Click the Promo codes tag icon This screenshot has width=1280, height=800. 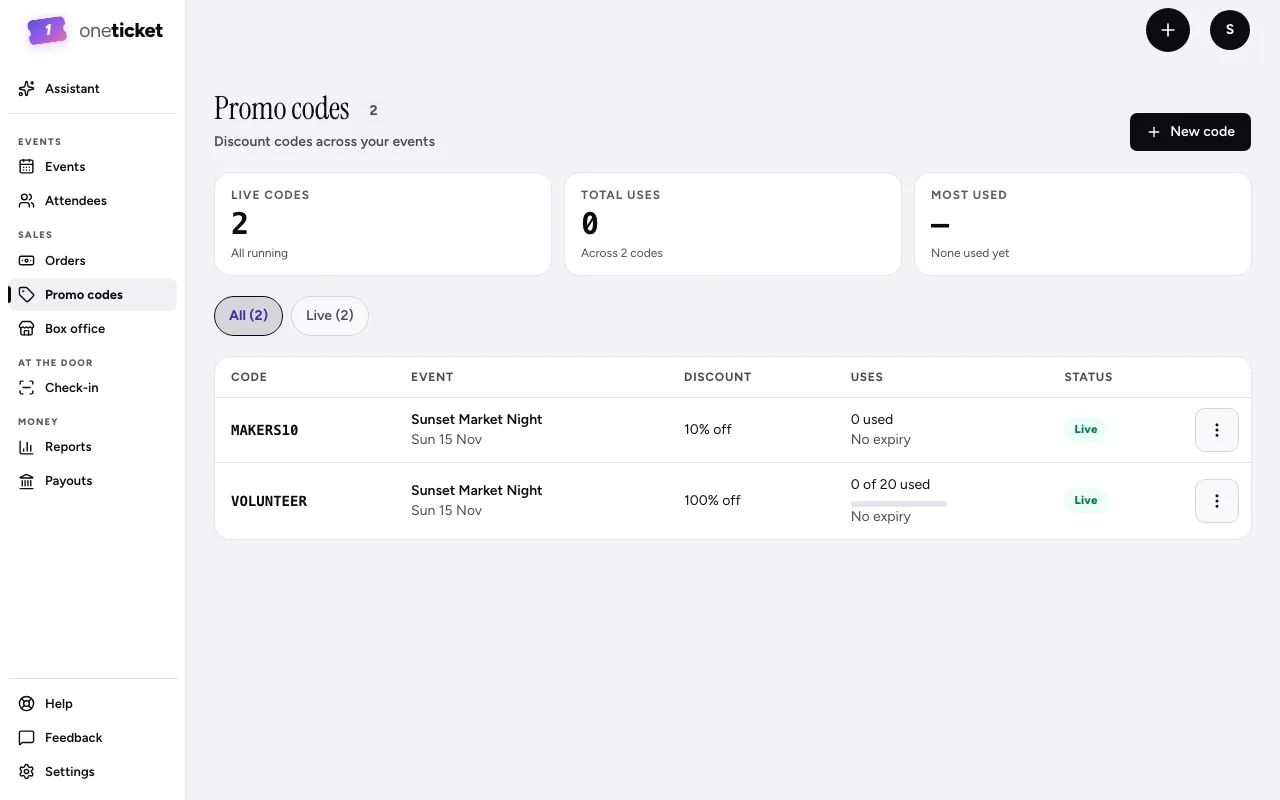click(x=27, y=295)
